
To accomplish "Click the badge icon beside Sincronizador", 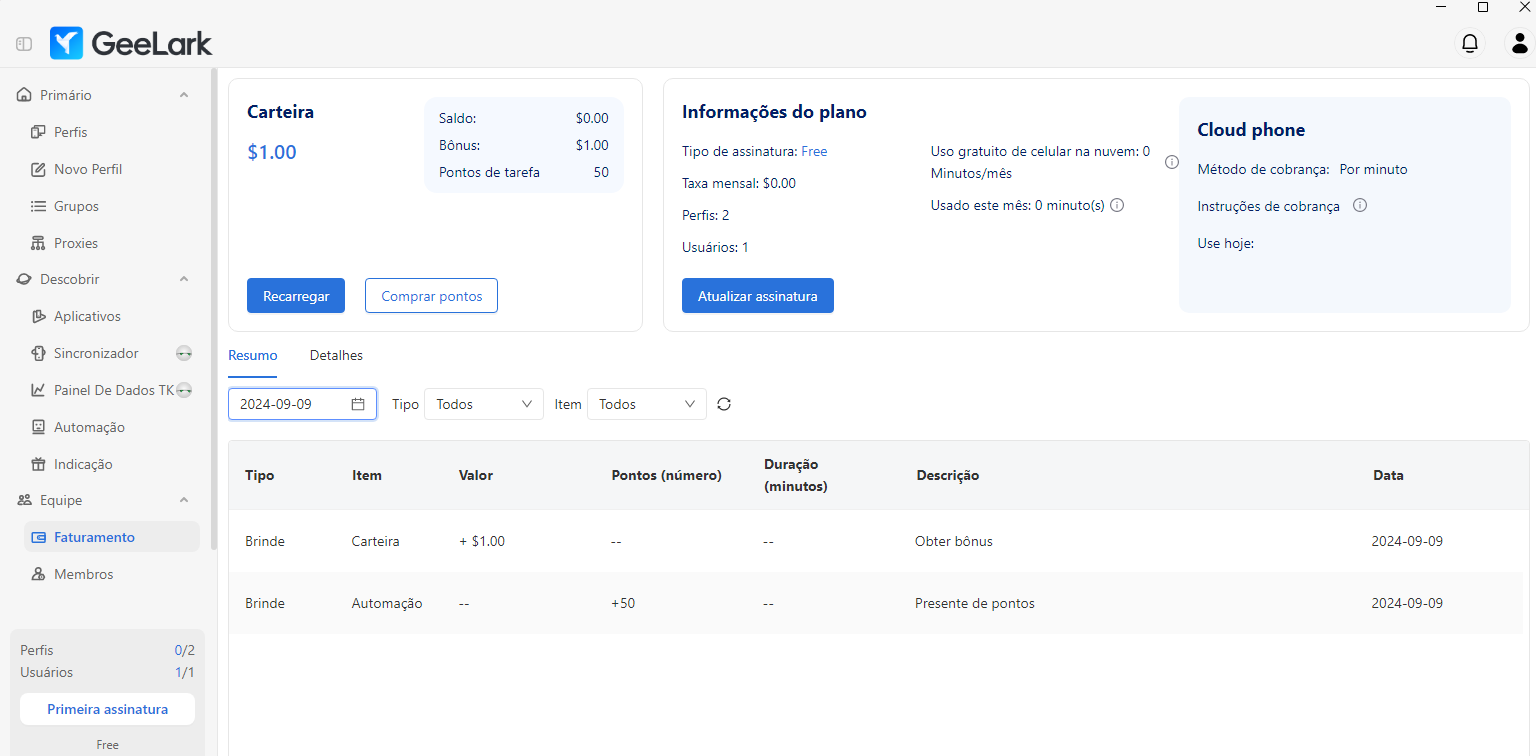I will (x=184, y=353).
